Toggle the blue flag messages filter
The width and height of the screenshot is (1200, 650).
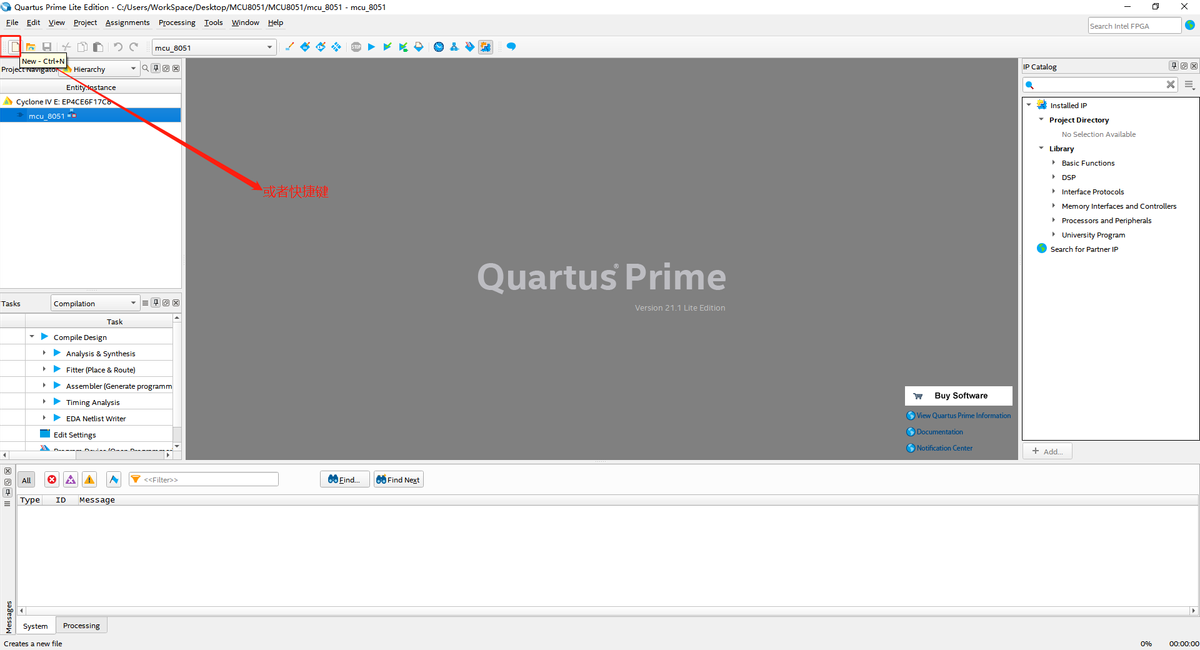[x=114, y=480]
